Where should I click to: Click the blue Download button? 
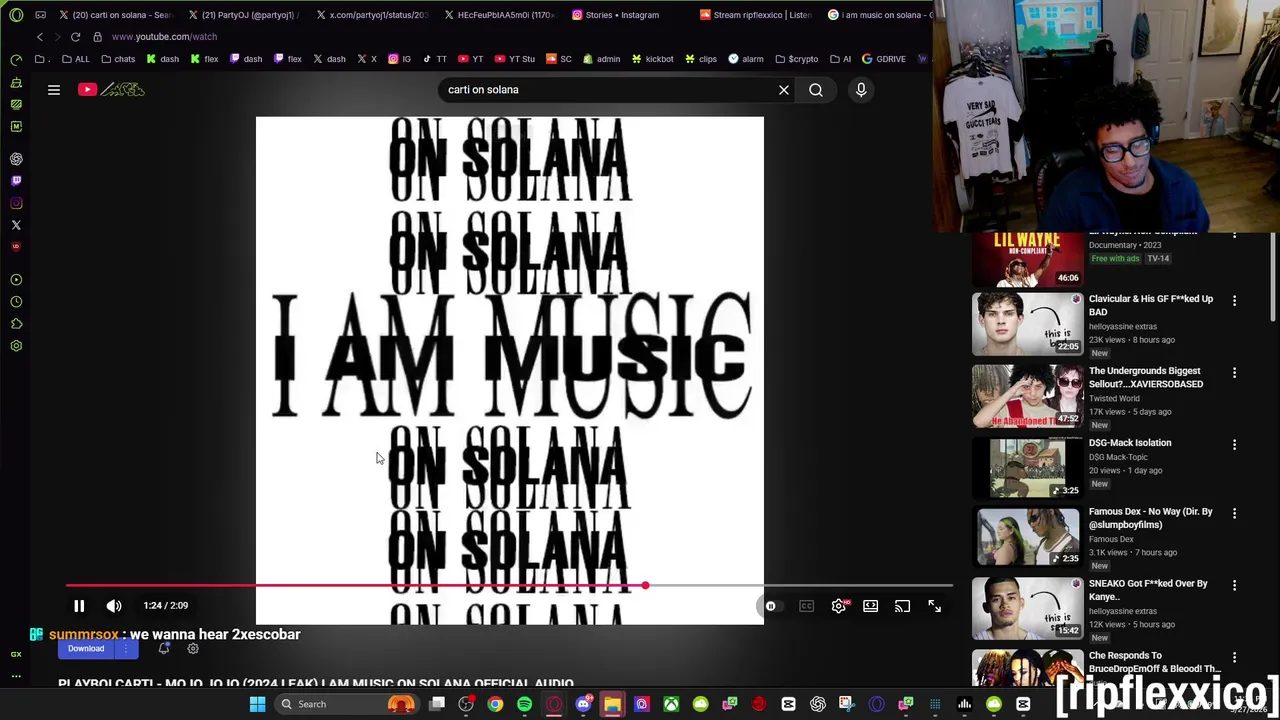pyautogui.click(x=86, y=649)
